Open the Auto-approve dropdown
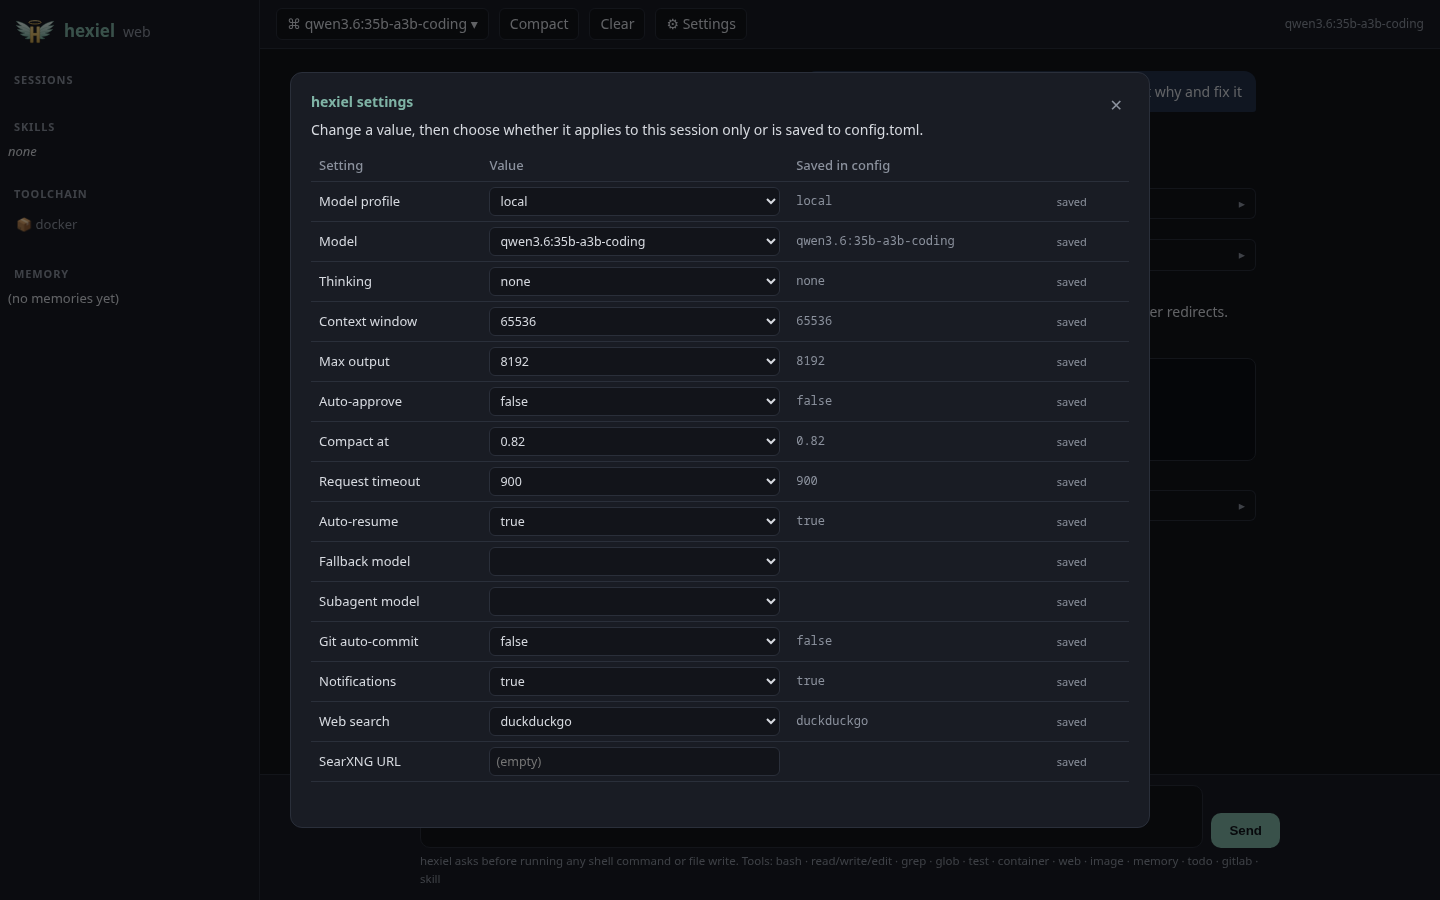The image size is (1440, 900). (634, 401)
